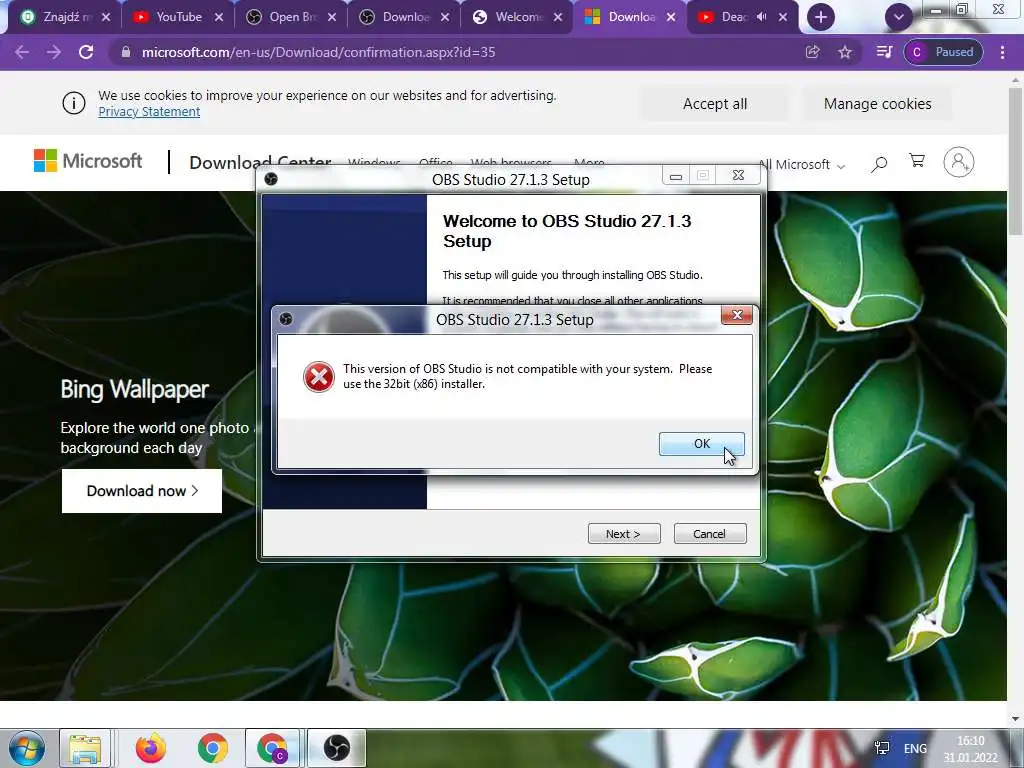Screen dimensions: 1024x768
Task: Click Next in OBS Studio Setup wizard
Action: click(x=624, y=534)
